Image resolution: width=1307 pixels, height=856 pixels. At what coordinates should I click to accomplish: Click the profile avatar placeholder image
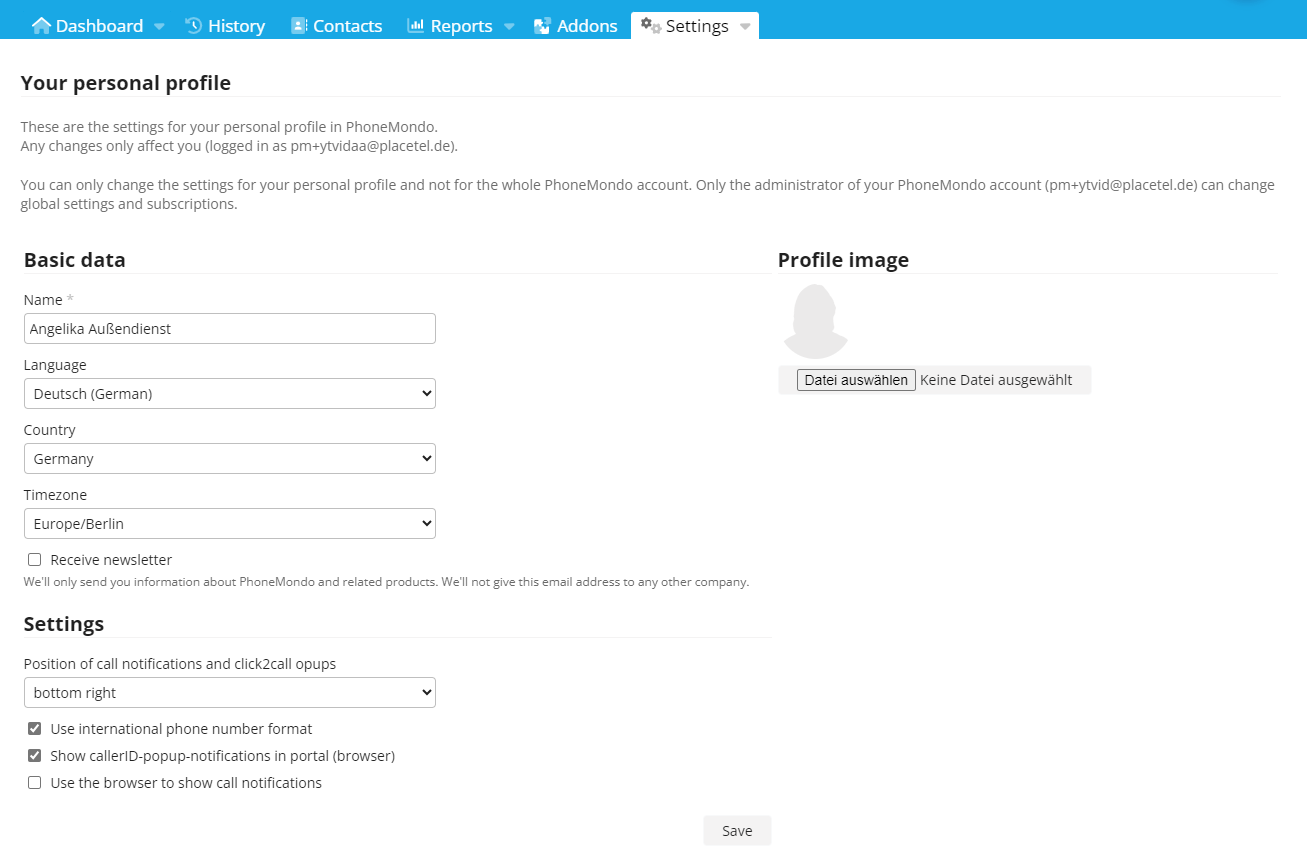pyautogui.click(x=815, y=322)
